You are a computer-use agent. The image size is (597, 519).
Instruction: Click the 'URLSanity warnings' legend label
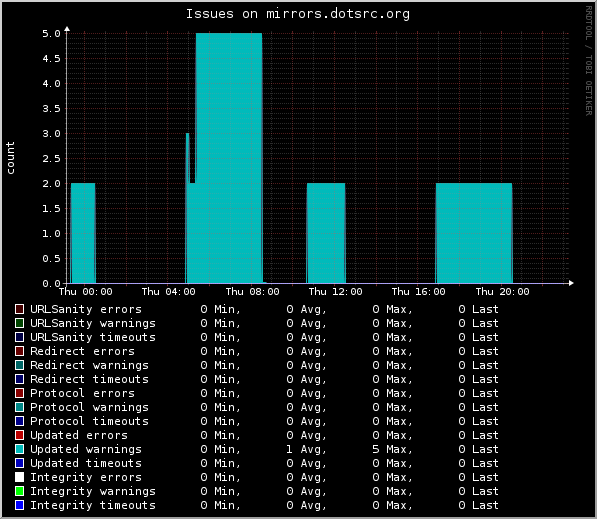(x=93, y=323)
